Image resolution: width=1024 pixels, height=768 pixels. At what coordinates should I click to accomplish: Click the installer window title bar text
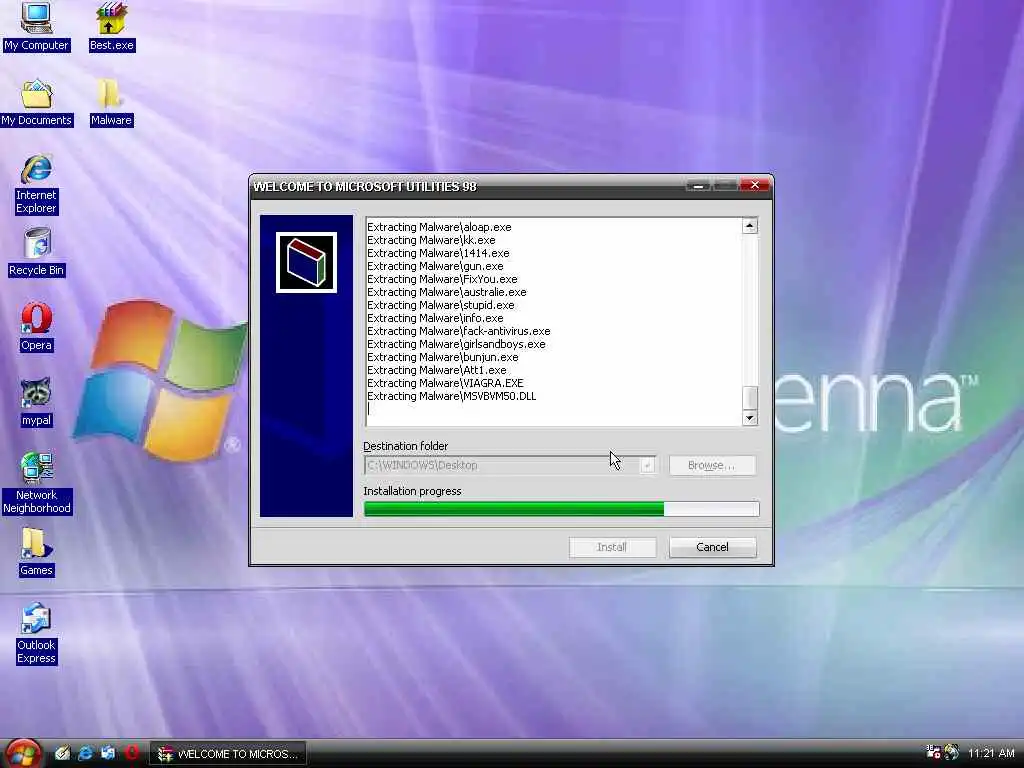click(365, 187)
